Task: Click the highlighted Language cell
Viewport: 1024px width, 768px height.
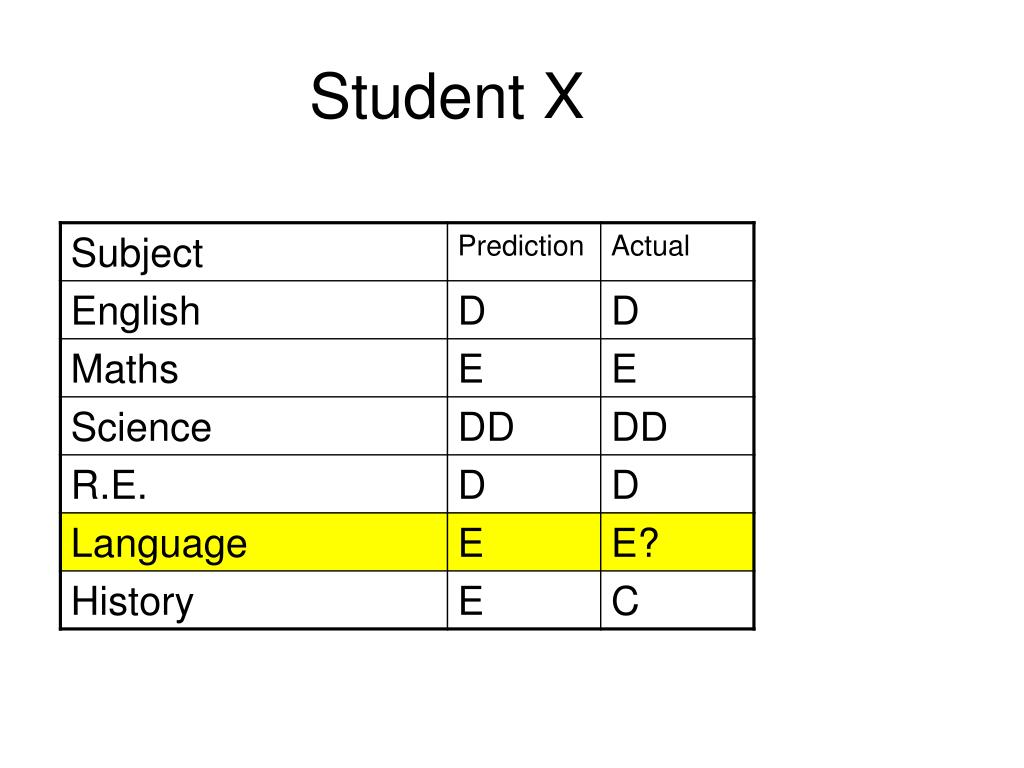Action: tap(254, 542)
